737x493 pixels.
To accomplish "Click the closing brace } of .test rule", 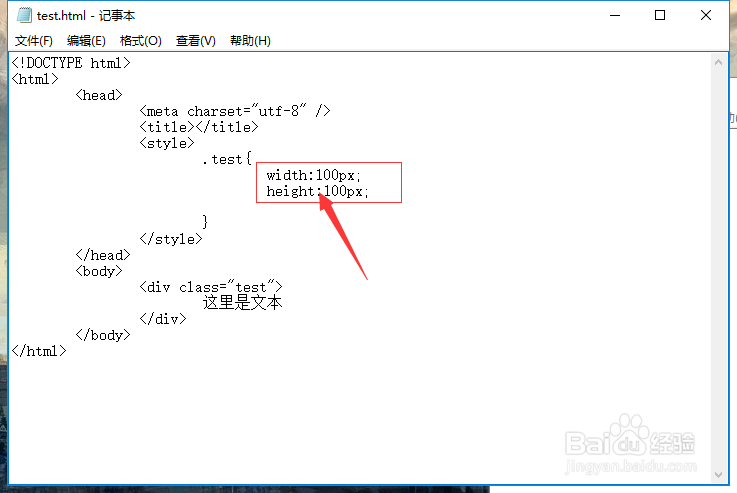I will click(205, 221).
